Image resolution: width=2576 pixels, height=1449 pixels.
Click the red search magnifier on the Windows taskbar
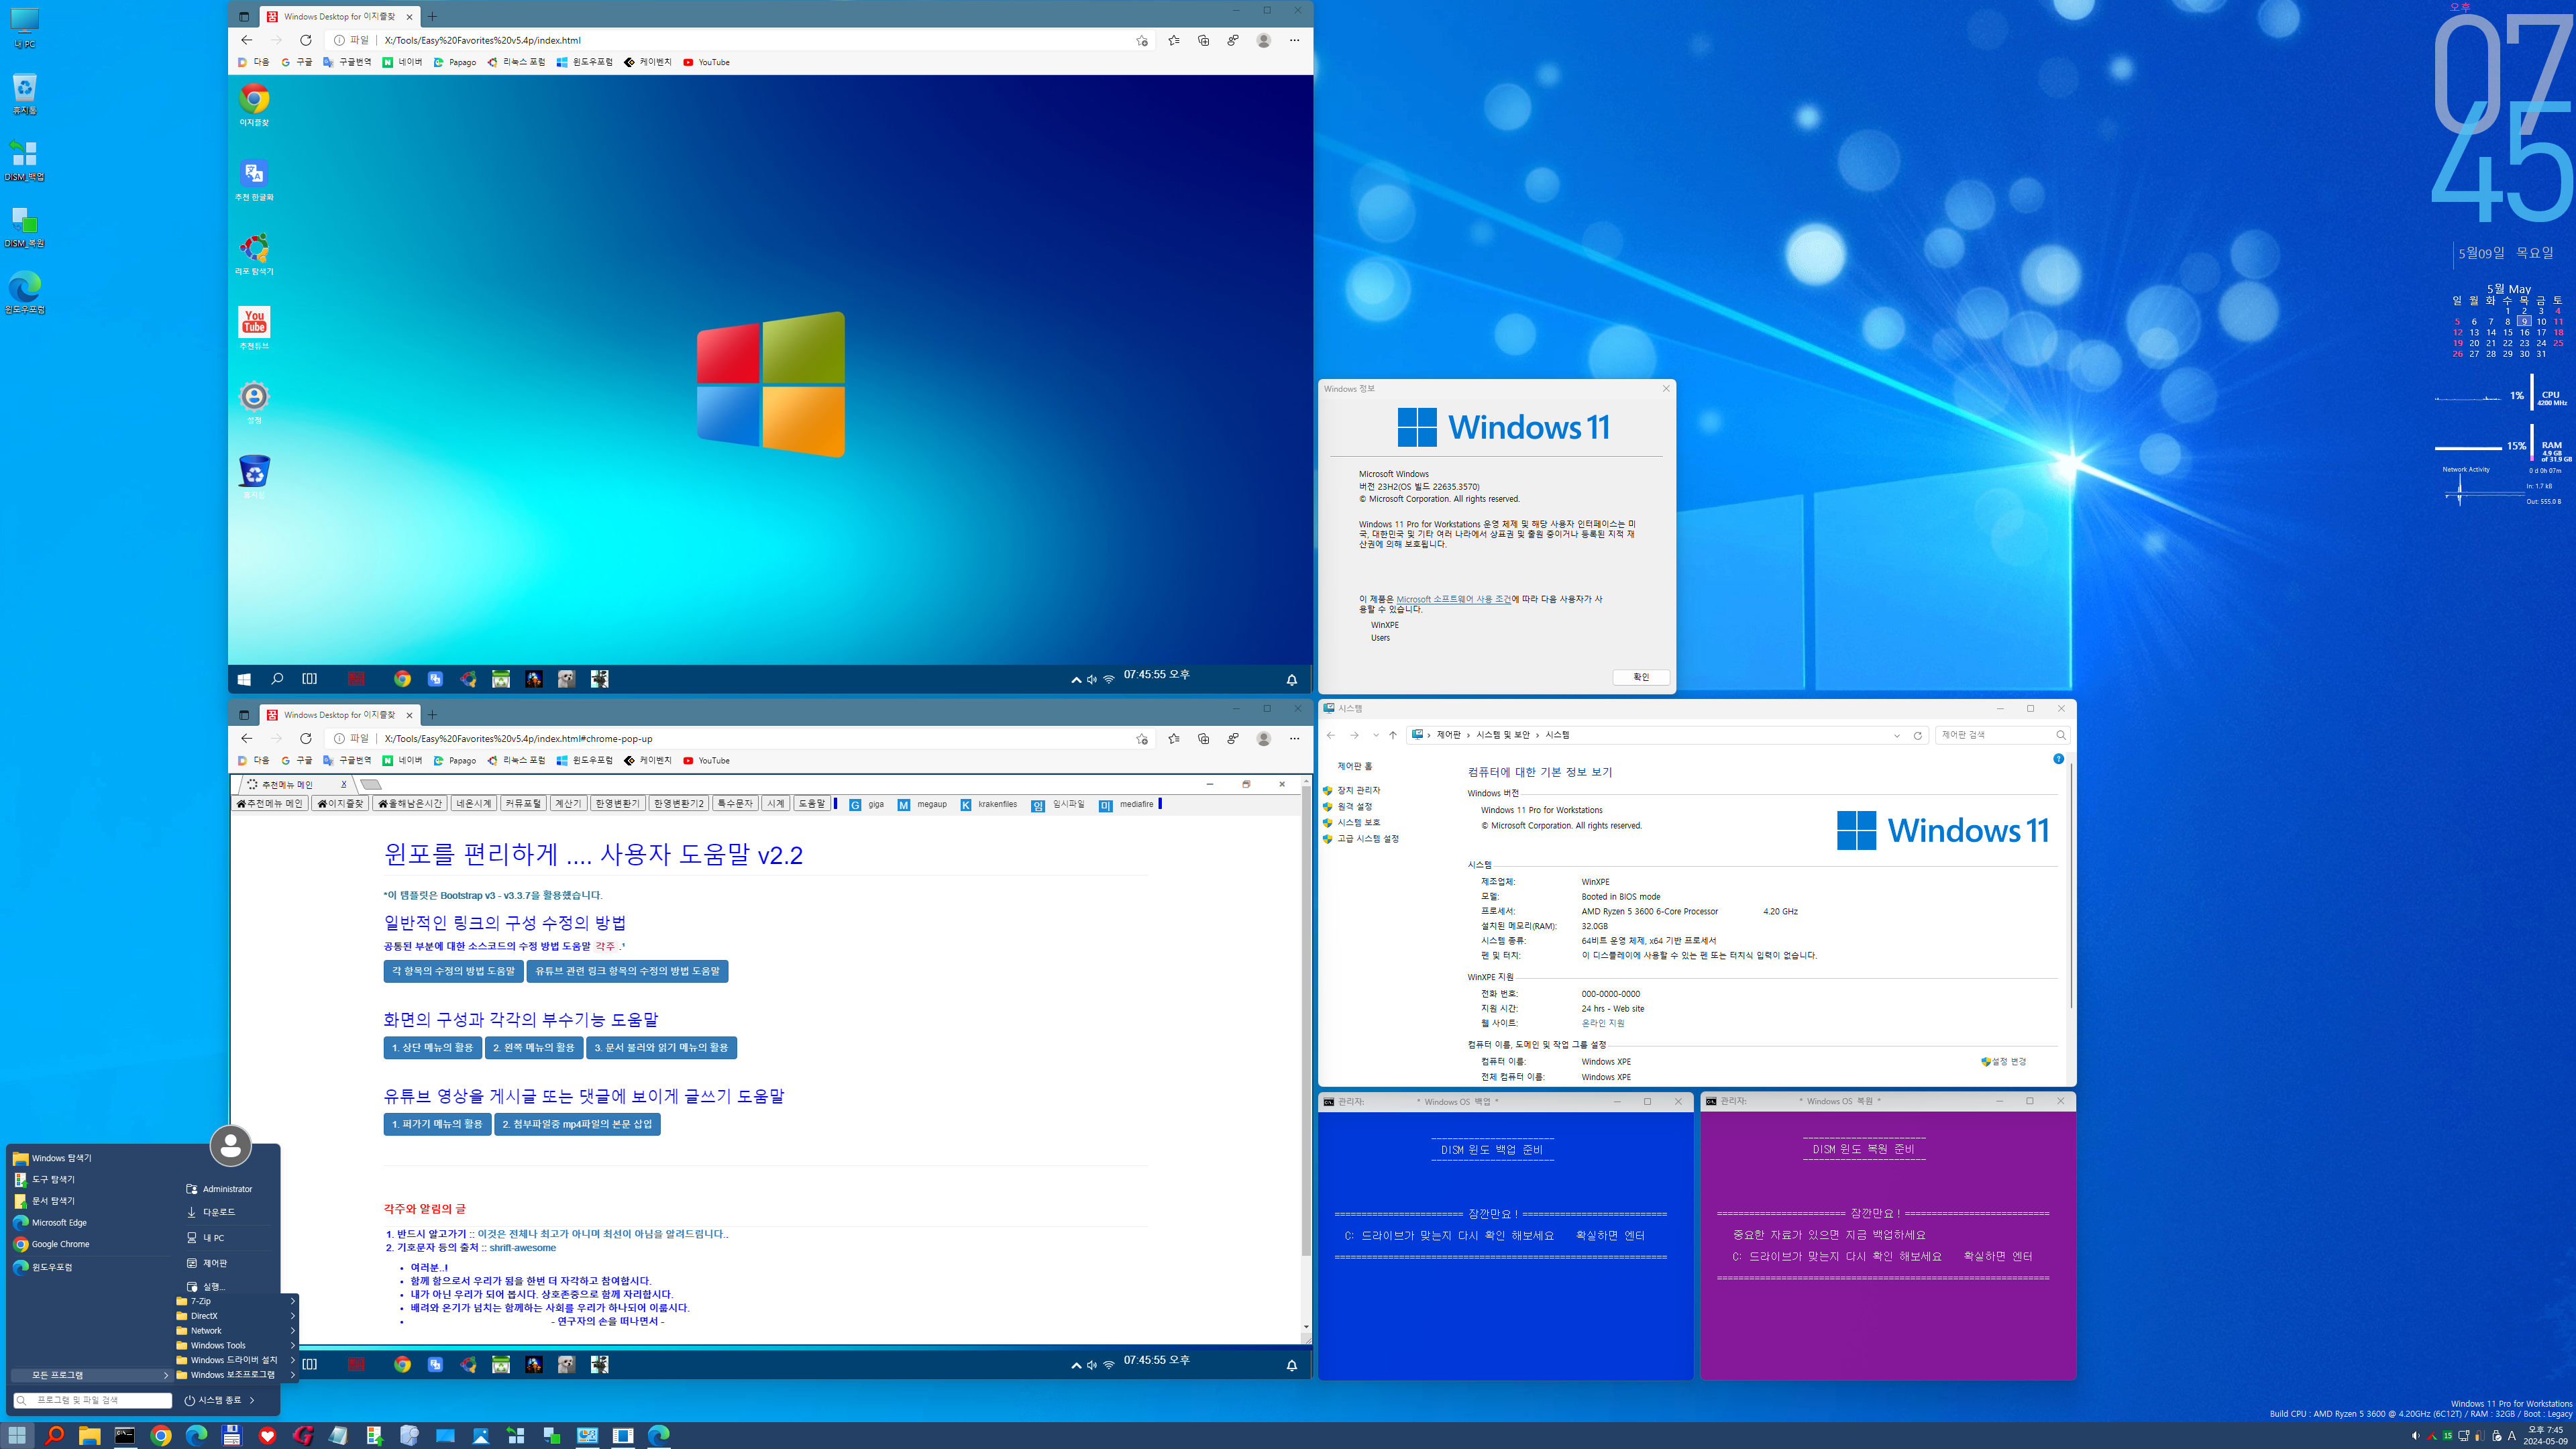pos(54,1435)
